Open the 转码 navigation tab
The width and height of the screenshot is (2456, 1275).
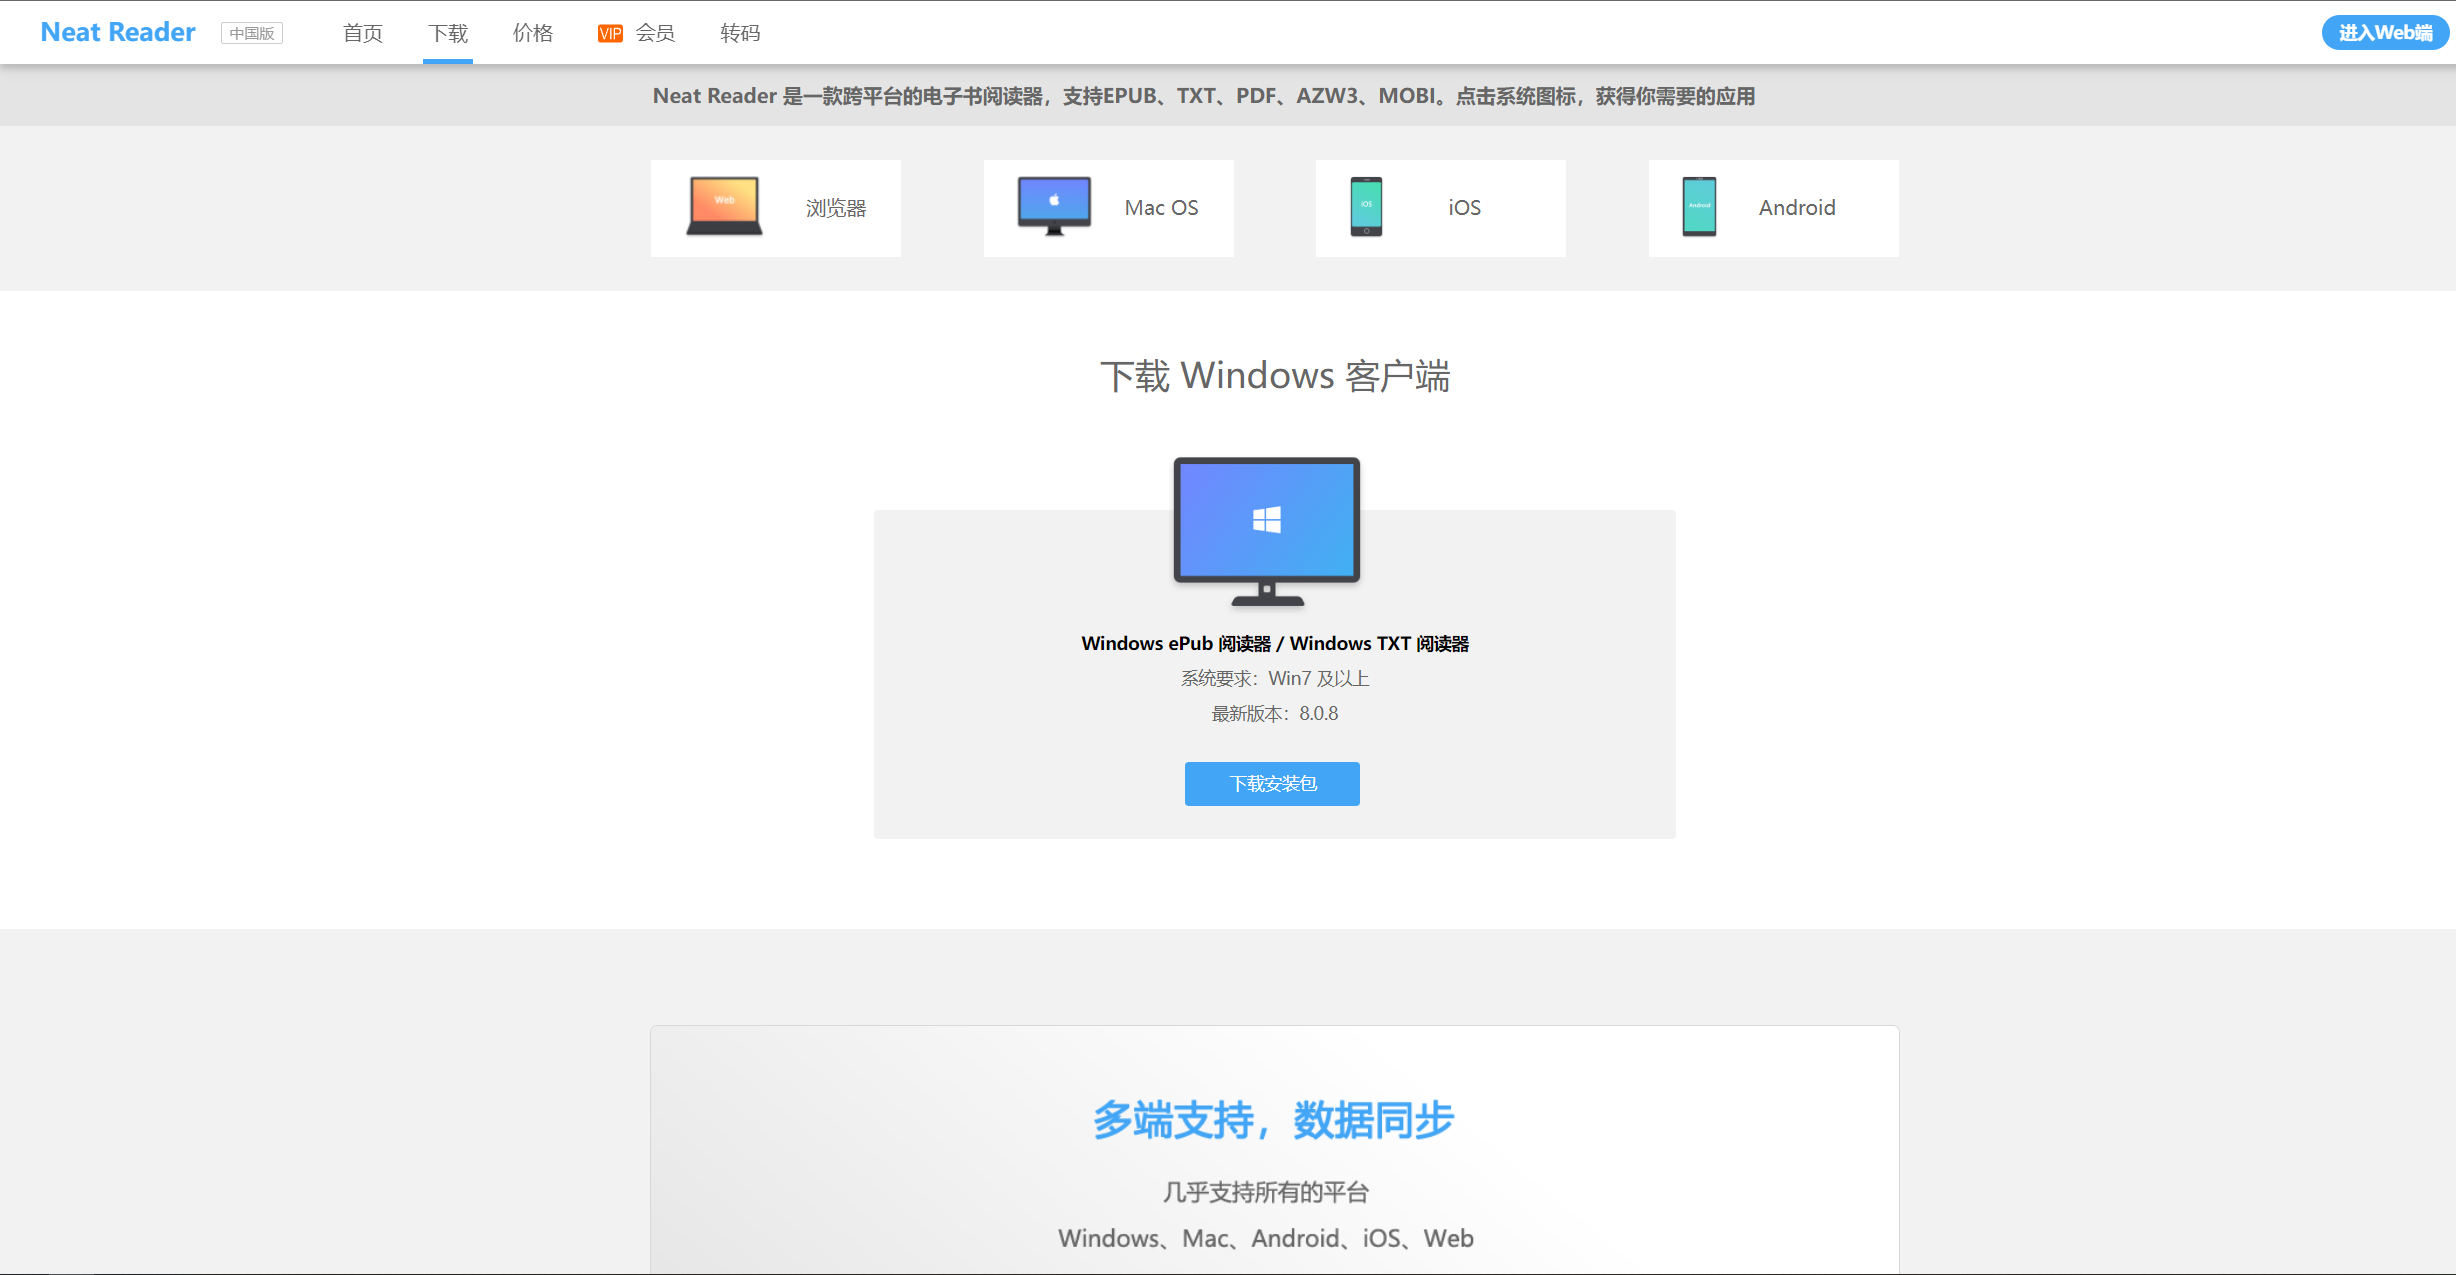tap(740, 33)
